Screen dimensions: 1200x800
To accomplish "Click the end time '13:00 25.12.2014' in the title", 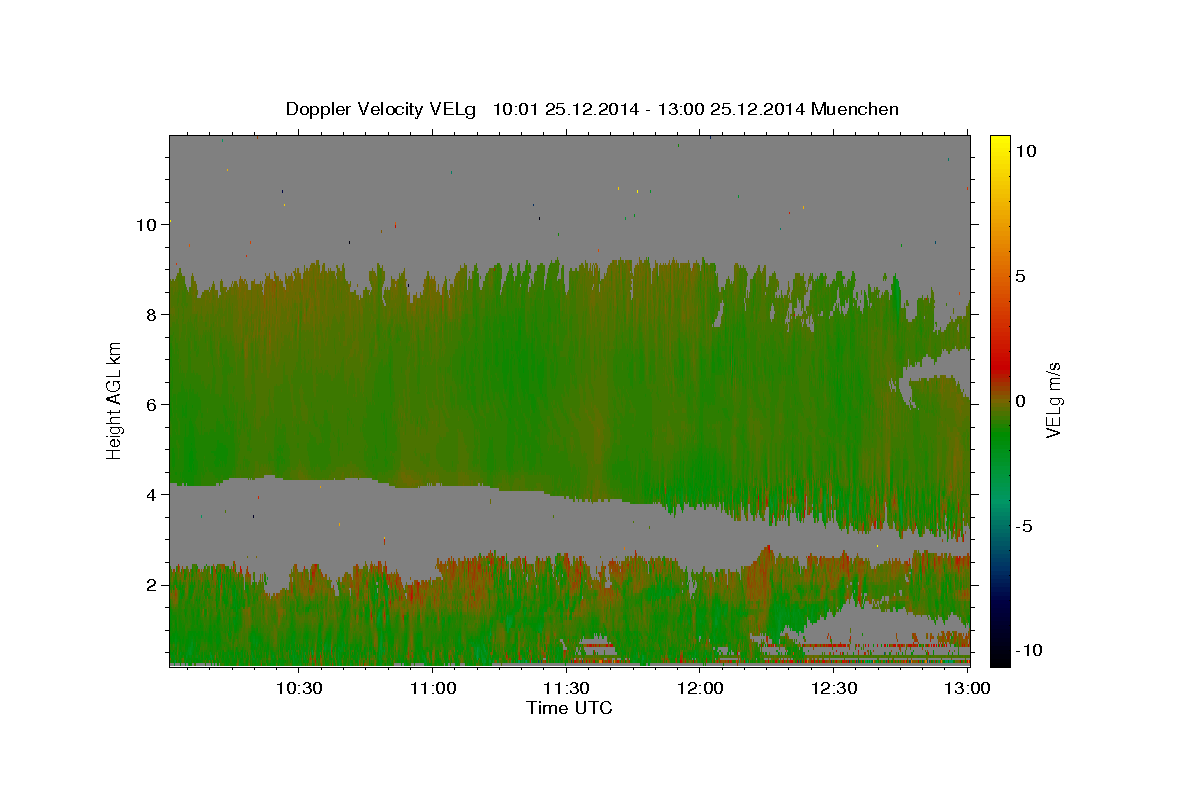I will click(x=733, y=109).
